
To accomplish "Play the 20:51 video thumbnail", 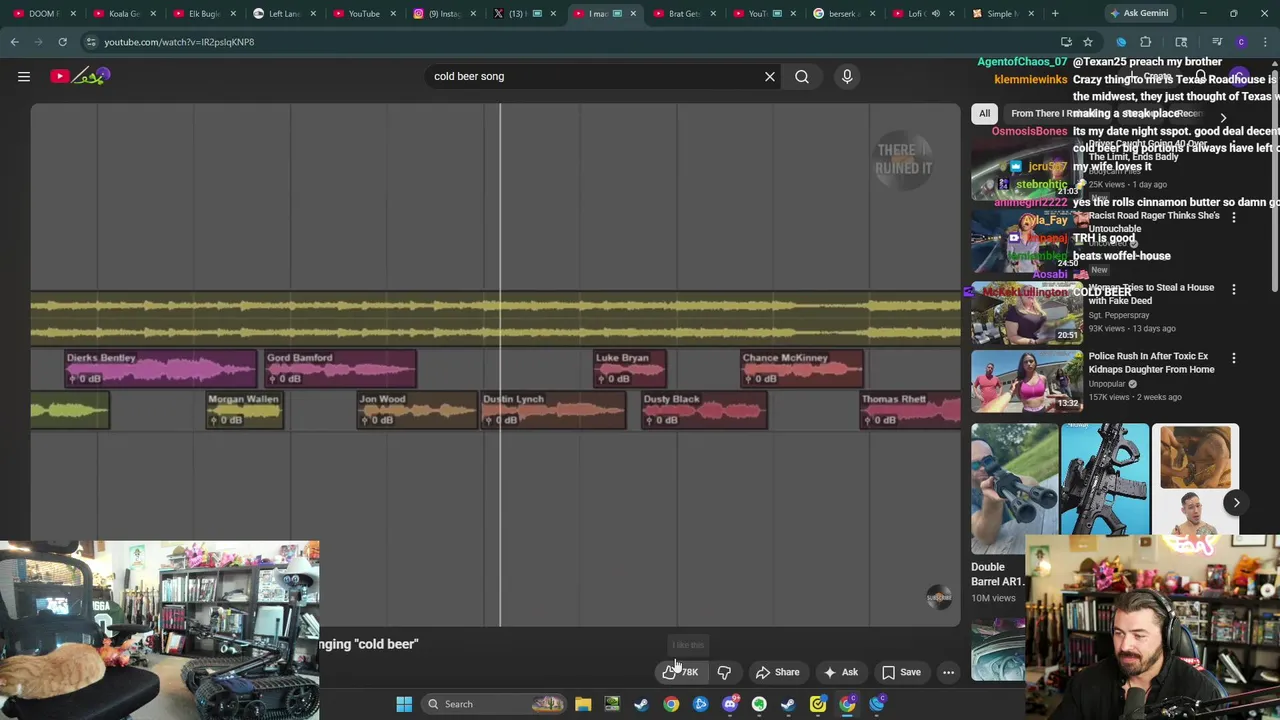I will click(x=1026, y=312).
